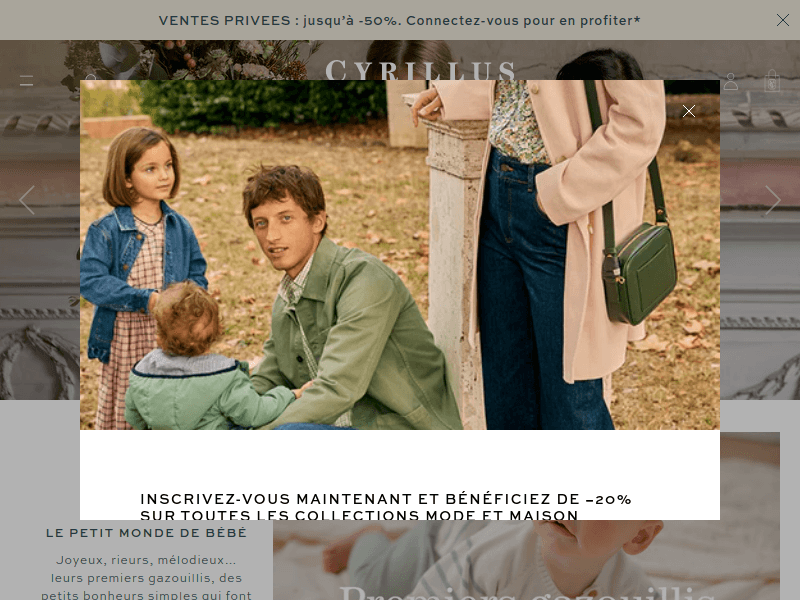Select the INSCRIVEZ-VOUS MAINTENANT heading

[x=386, y=499]
